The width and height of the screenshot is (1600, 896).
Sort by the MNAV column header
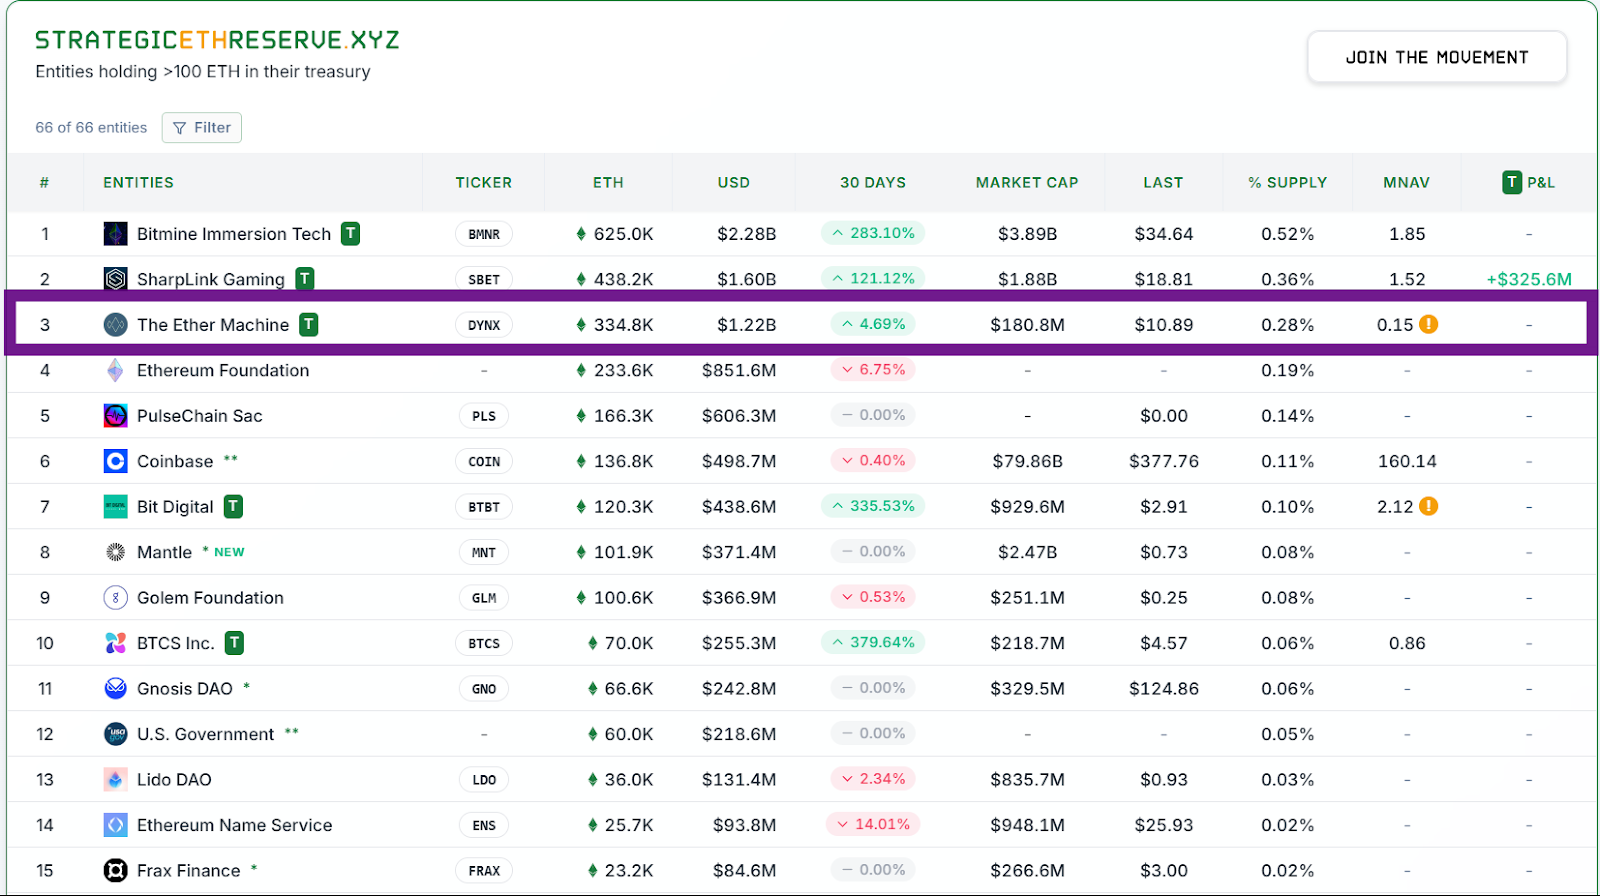coord(1407,182)
